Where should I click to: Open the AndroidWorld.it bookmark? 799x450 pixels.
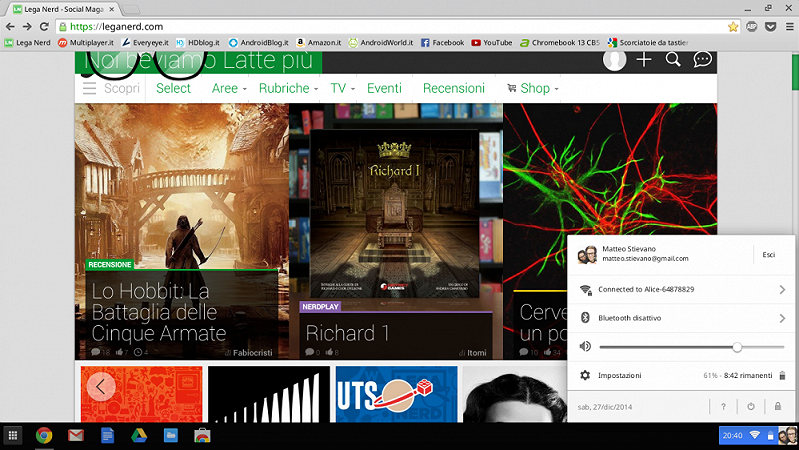[381, 43]
